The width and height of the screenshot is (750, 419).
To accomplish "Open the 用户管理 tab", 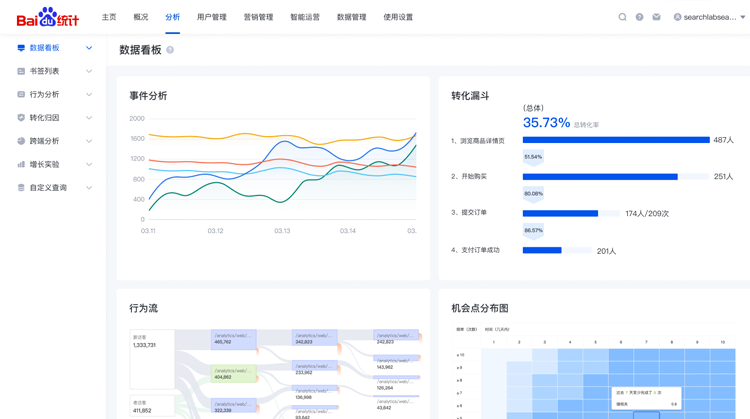I will coord(212,17).
